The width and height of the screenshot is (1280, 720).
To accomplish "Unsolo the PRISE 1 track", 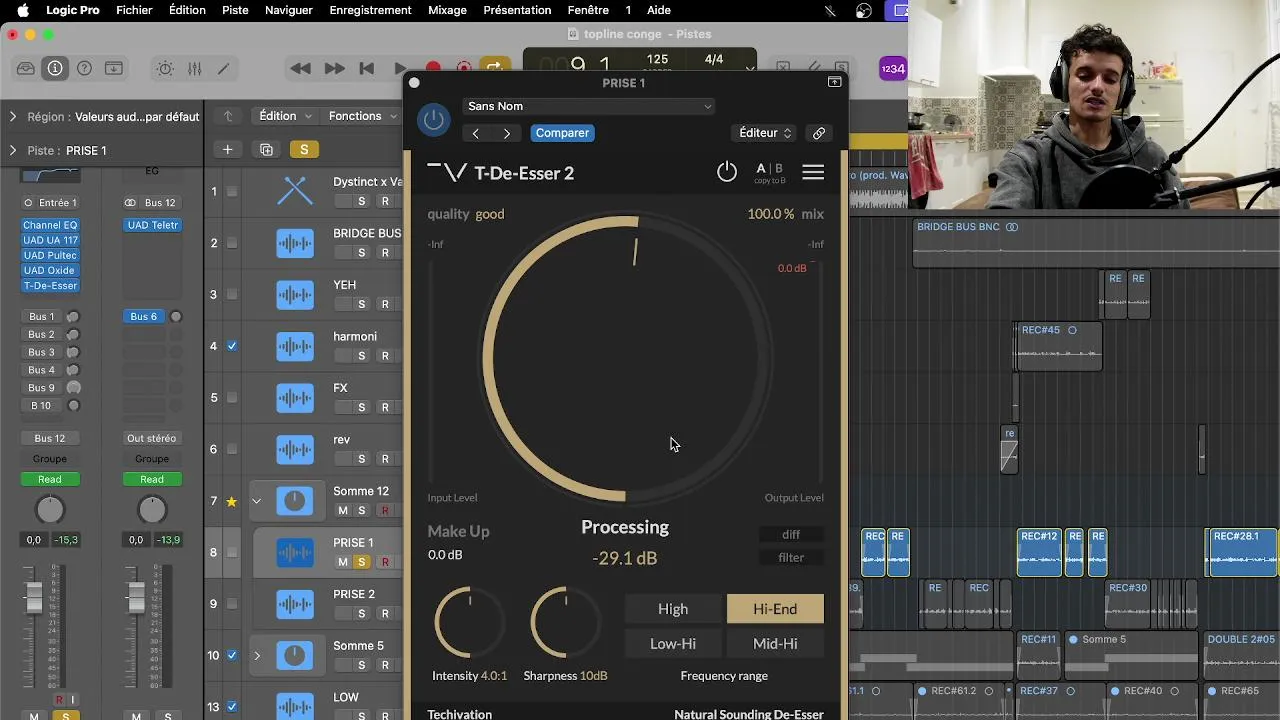I will click(361, 562).
